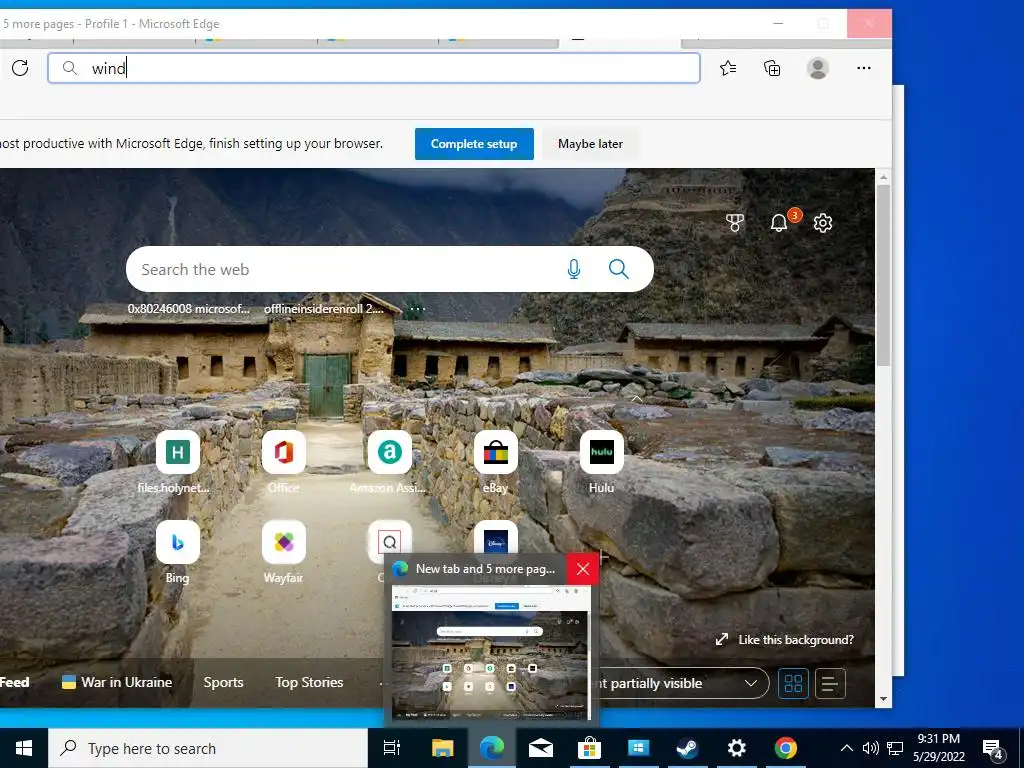Open the Wayfair quick link tile
1024x768 pixels.
(283, 542)
